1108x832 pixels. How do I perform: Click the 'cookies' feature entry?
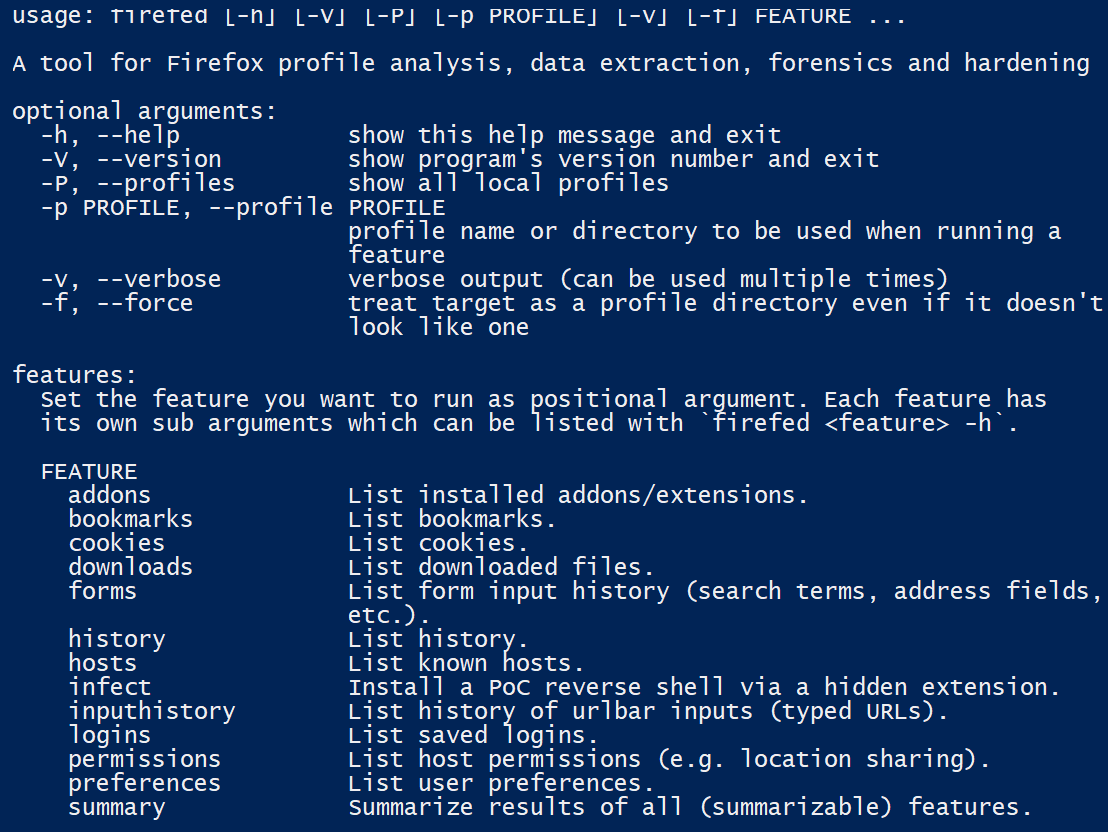pos(116,543)
